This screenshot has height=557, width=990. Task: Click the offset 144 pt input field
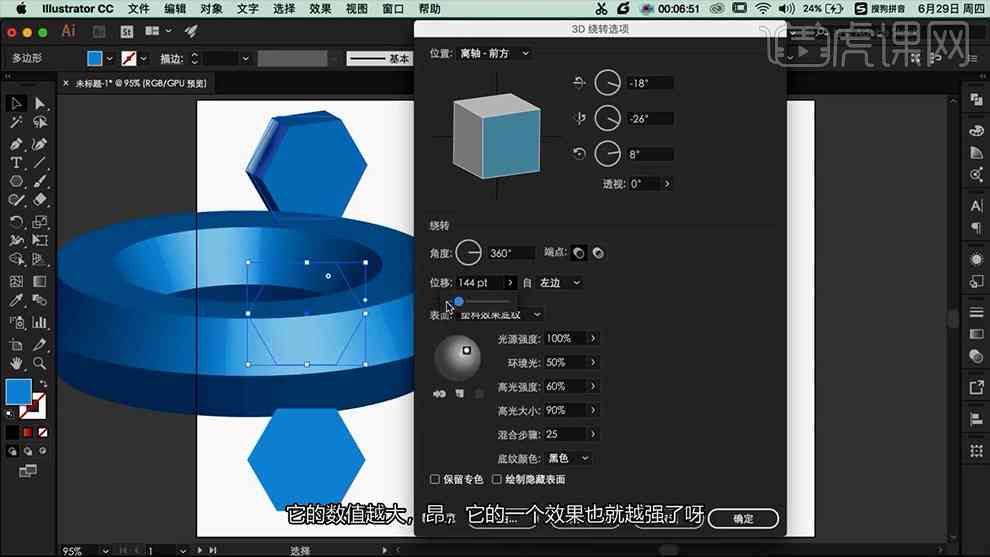(480, 283)
